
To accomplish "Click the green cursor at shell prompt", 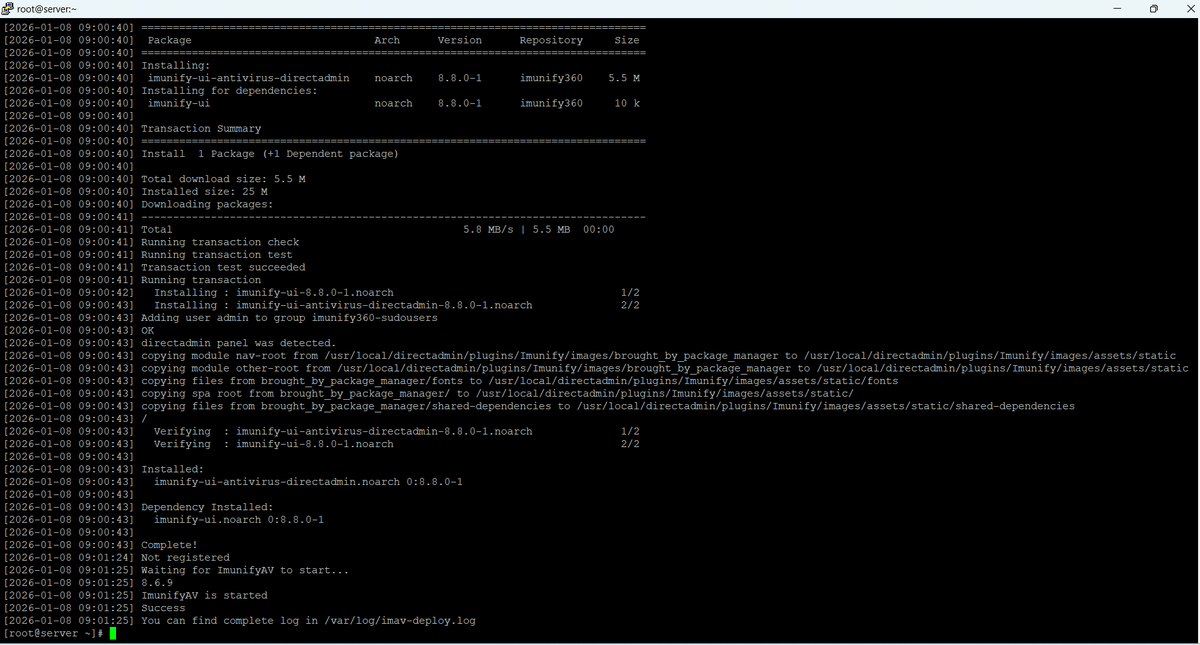I will pyautogui.click(x=113, y=633).
